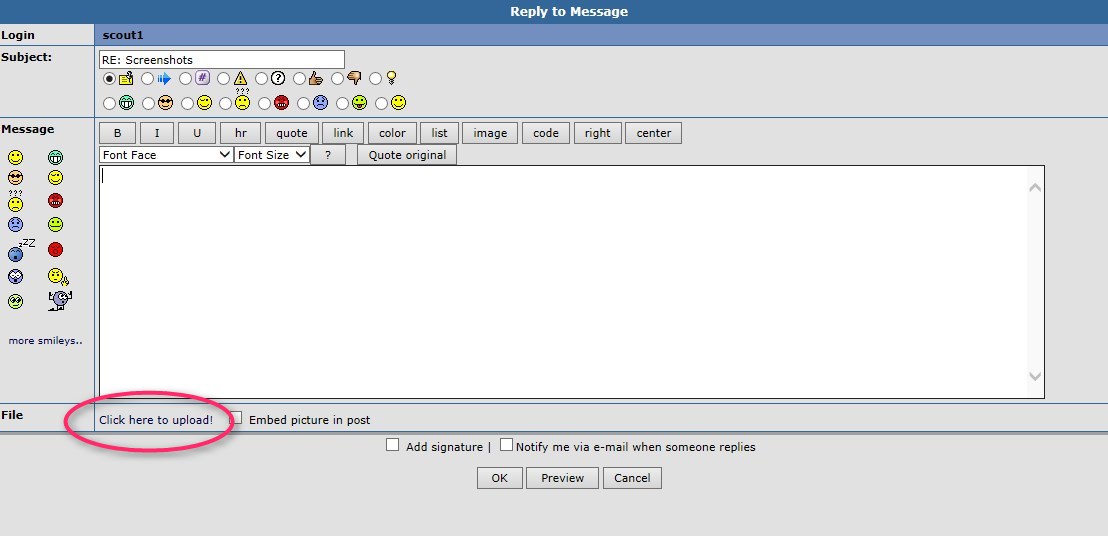Viewport: 1108px width, 536px height.
Task: Apply underline with the U button
Action: [x=196, y=133]
